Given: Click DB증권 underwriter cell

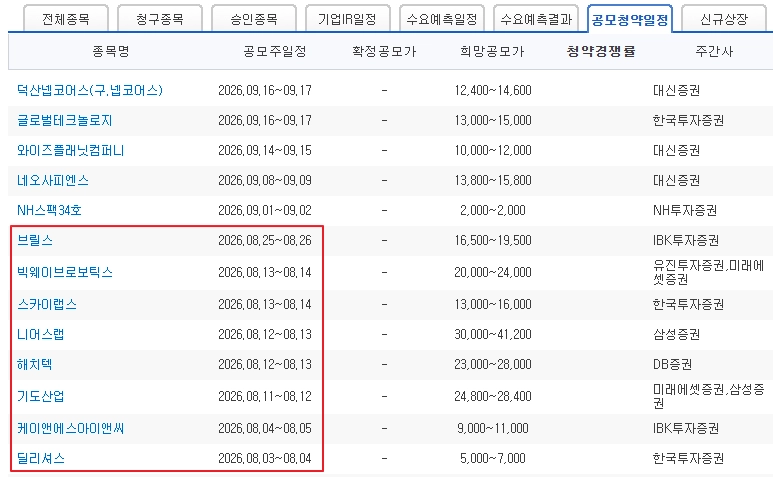Looking at the screenshot, I should [x=672, y=365].
